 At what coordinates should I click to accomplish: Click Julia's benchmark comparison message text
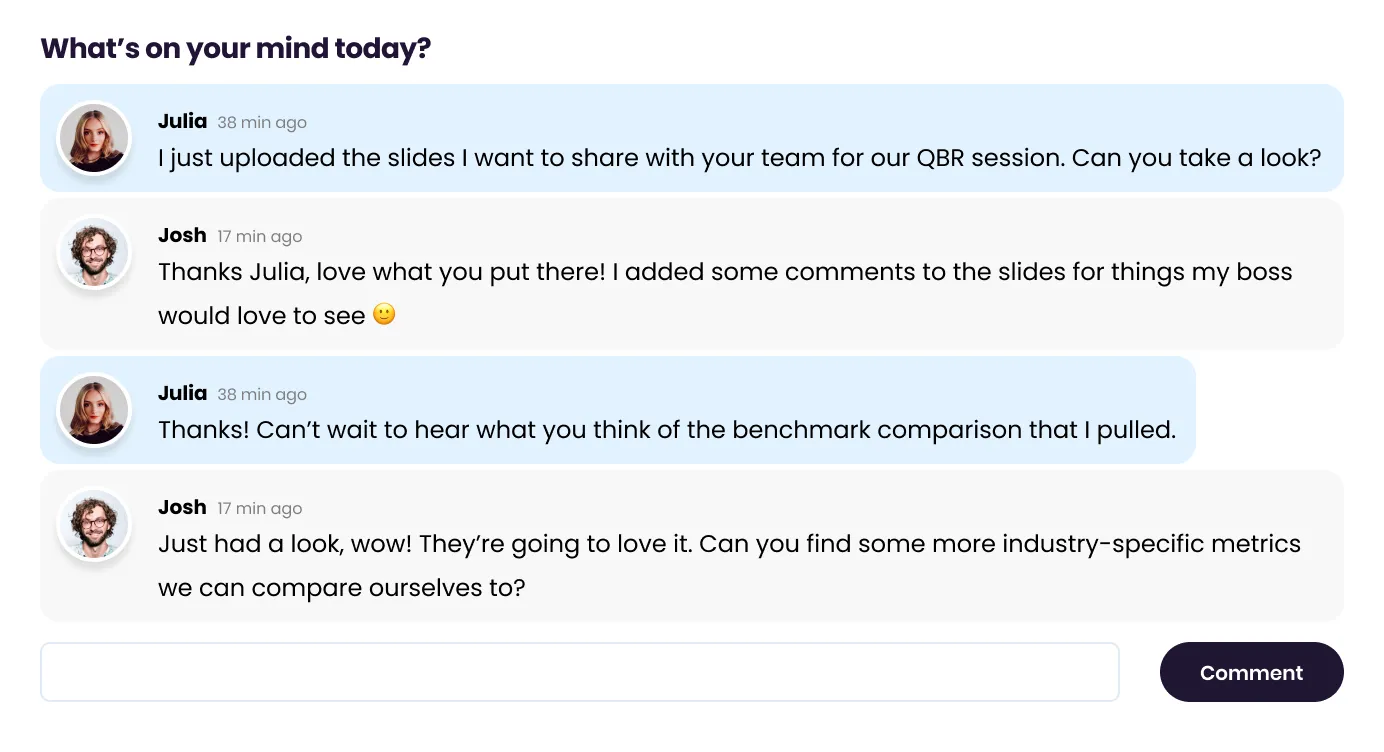[x=666, y=430]
